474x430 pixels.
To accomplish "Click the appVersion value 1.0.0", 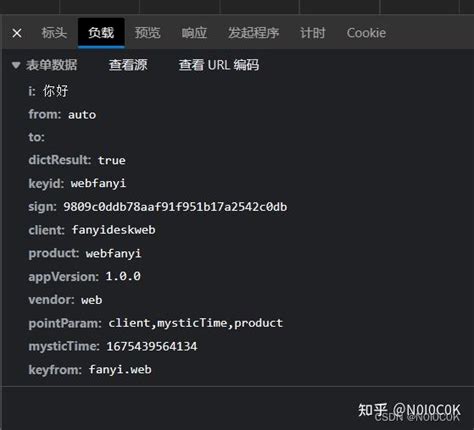I will pos(123,276).
